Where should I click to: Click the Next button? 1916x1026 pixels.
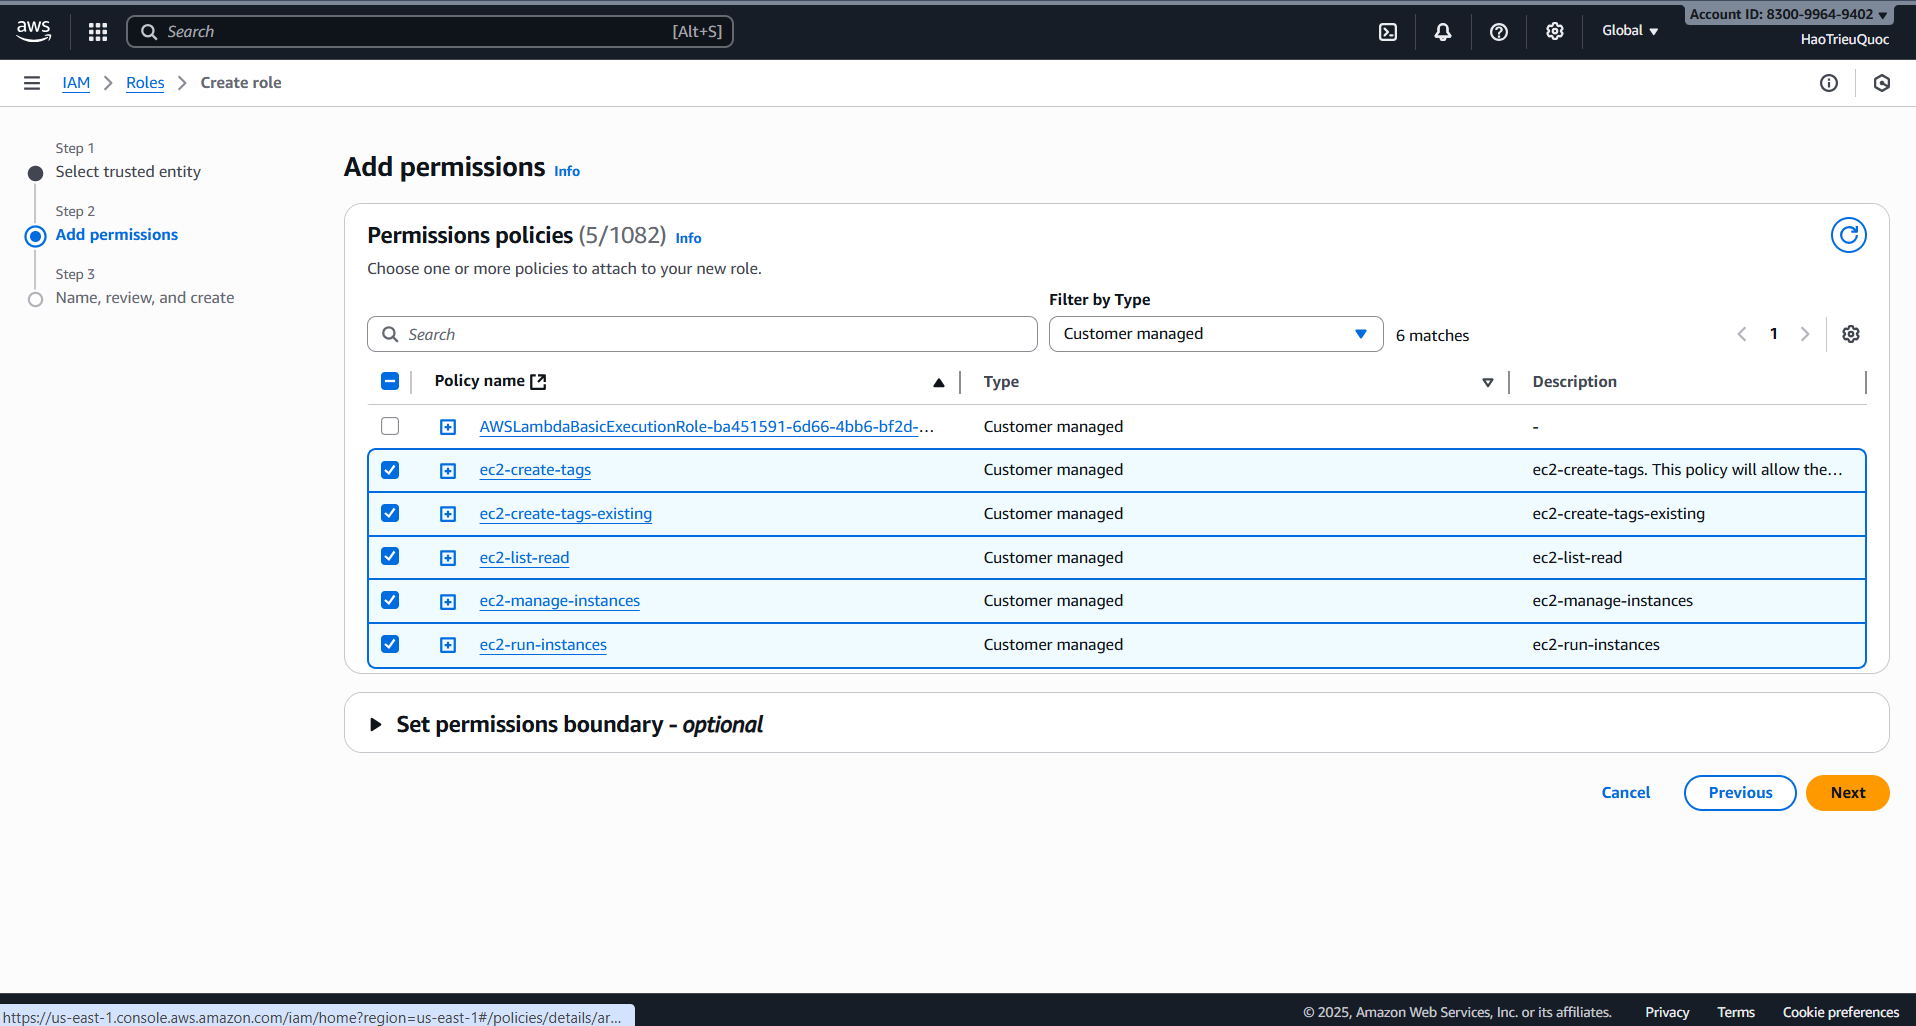[x=1847, y=793]
